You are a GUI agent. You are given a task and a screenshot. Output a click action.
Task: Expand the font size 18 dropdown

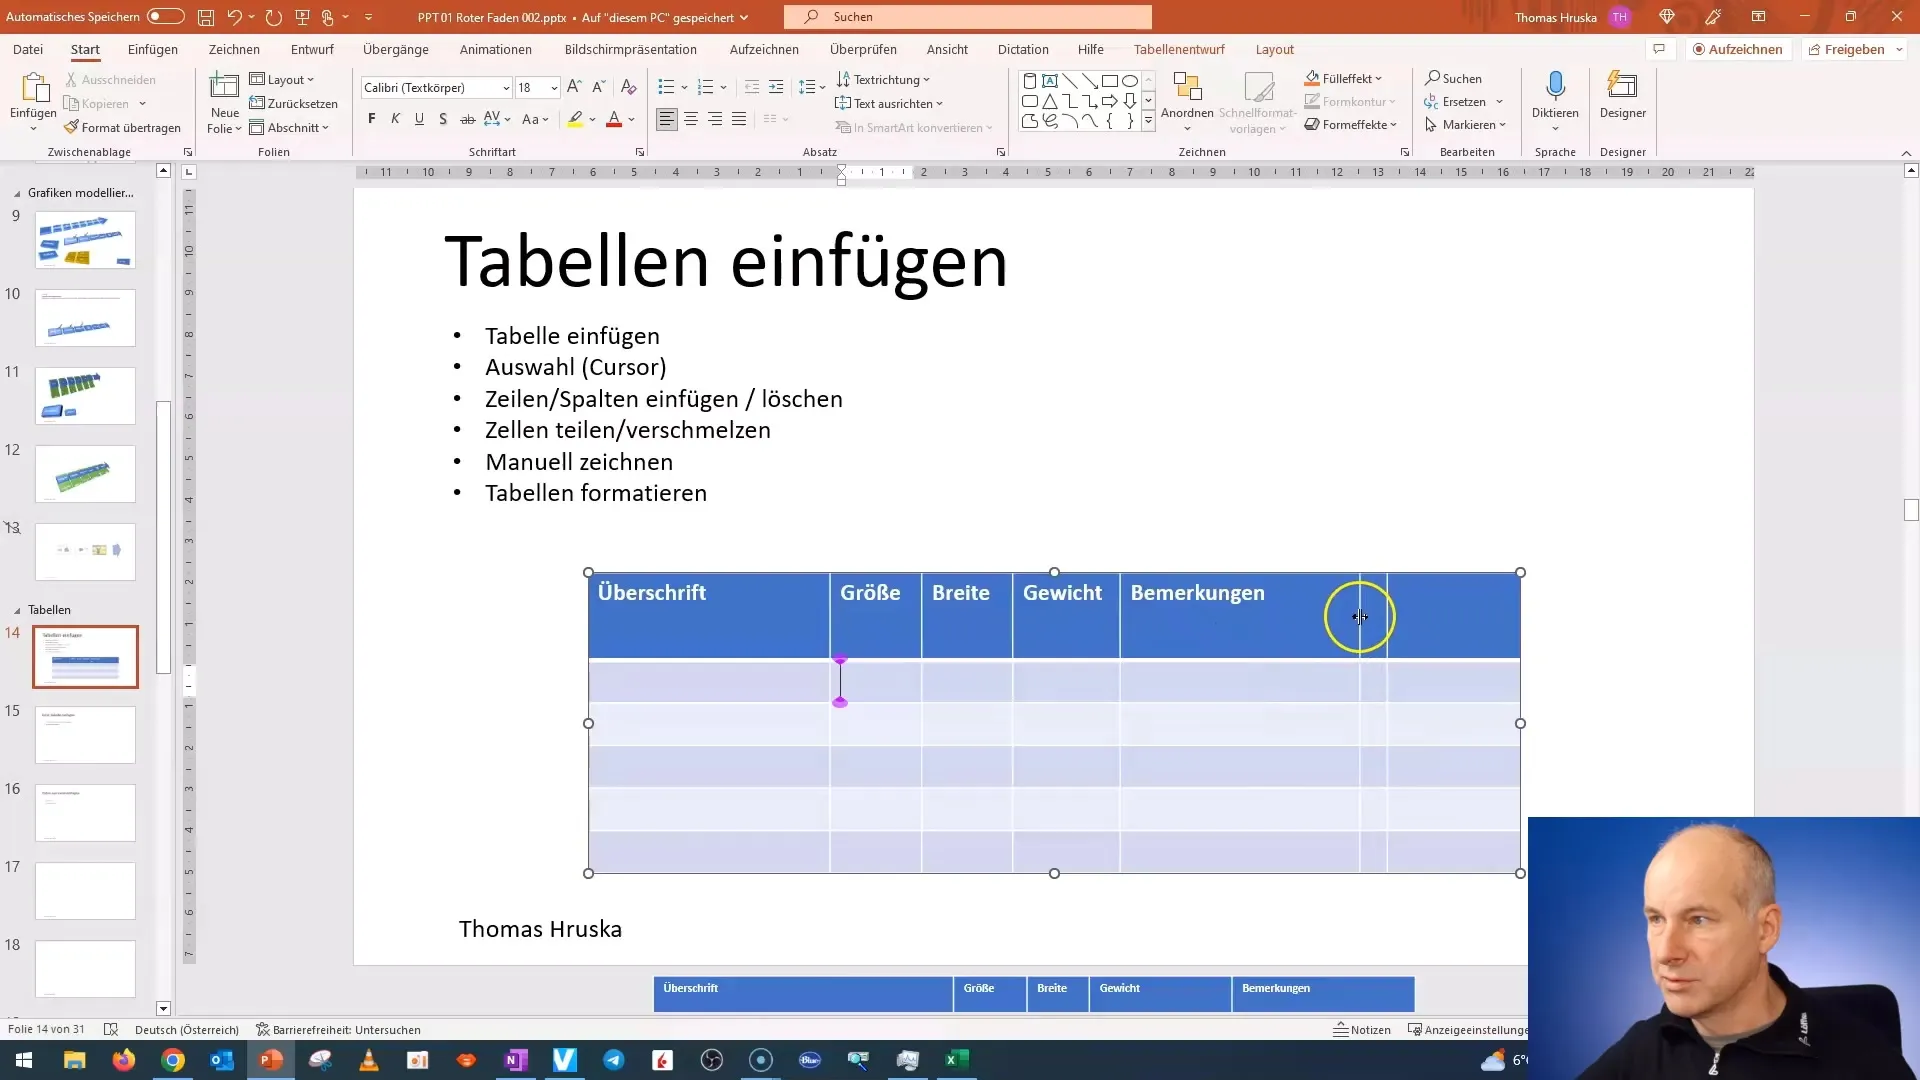[554, 87]
